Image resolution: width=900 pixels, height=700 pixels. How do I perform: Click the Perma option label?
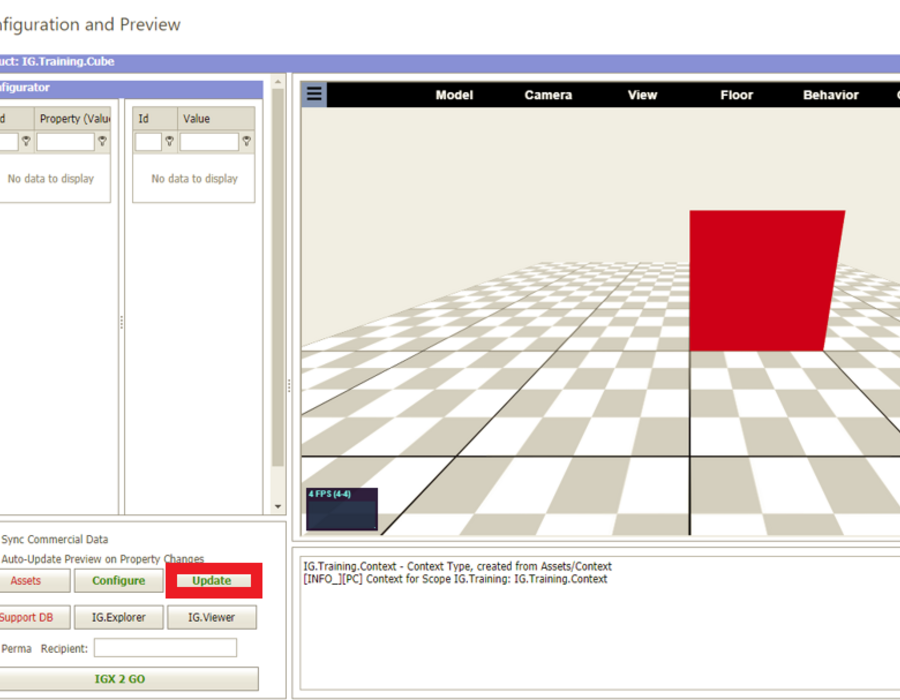point(16,648)
